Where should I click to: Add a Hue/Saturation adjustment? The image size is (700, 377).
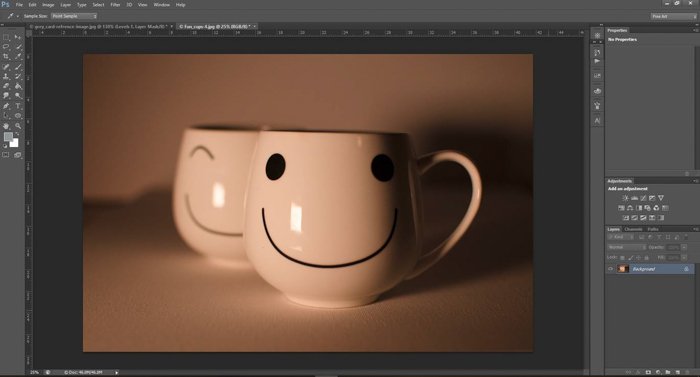[621, 208]
